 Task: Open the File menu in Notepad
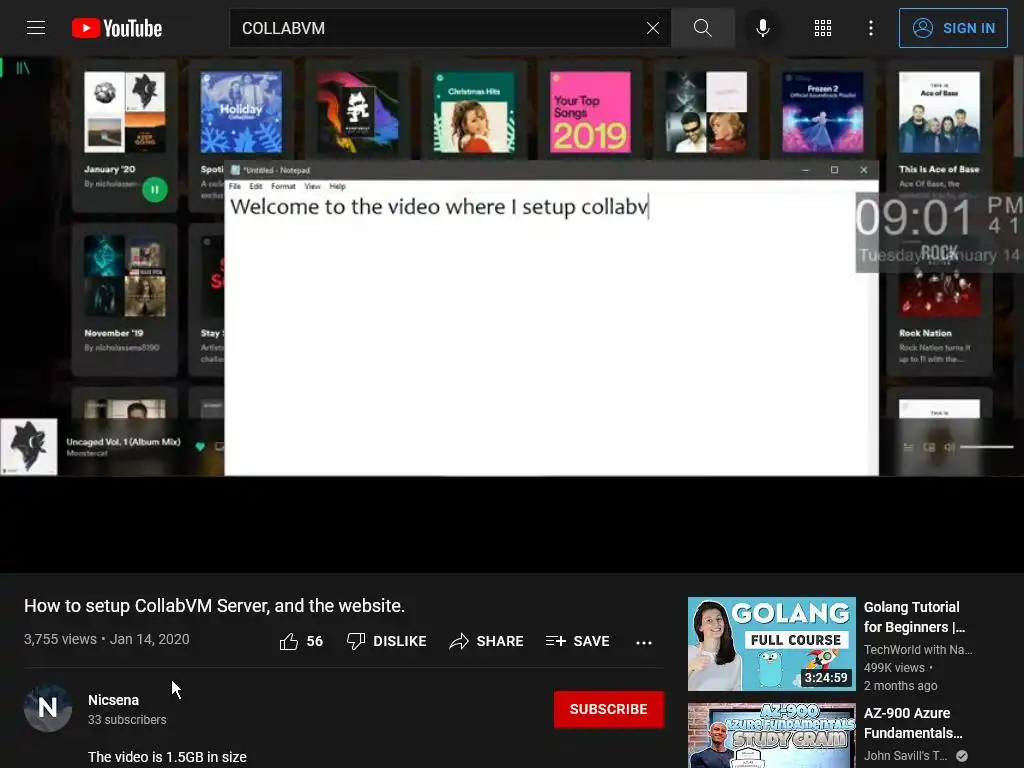(x=234, y=187)
